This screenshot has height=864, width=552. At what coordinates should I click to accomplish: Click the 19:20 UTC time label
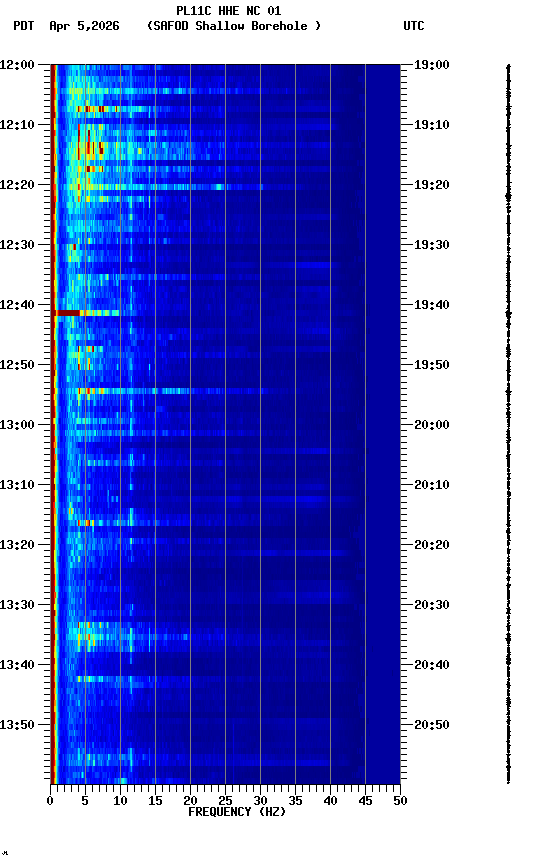tap(432, 185)
